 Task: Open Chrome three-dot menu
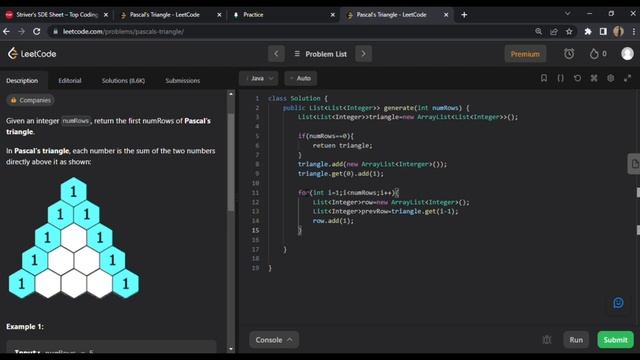click(633, 31)
